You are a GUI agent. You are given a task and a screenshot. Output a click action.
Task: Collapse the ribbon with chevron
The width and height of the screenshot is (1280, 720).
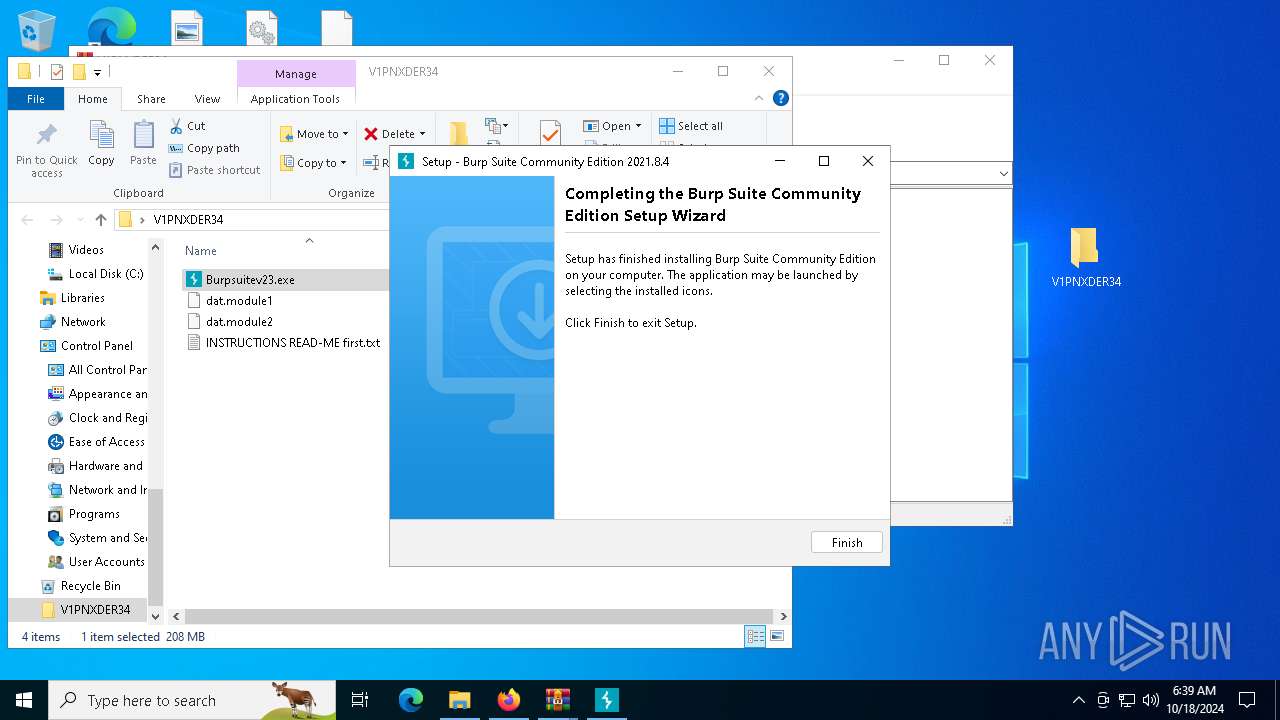pyautogui.click(x=759, y=98)
